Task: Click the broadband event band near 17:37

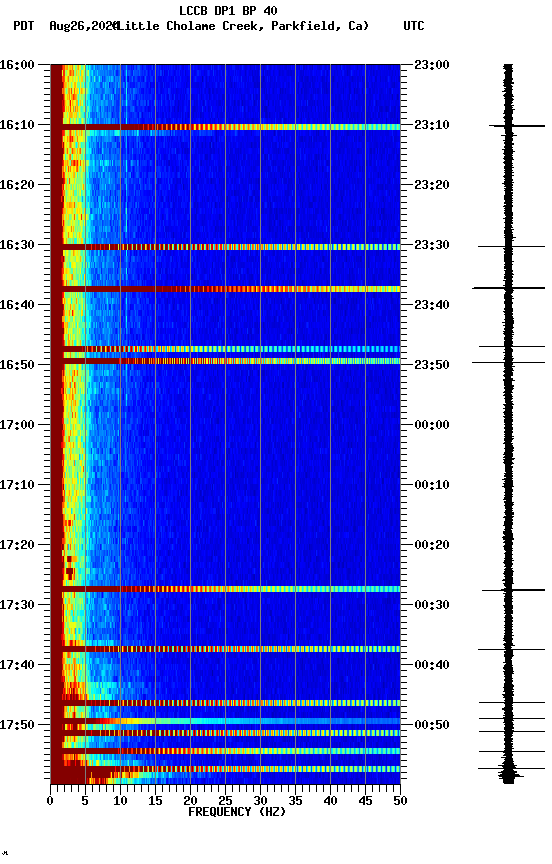Action: click(x=225, y=649)
